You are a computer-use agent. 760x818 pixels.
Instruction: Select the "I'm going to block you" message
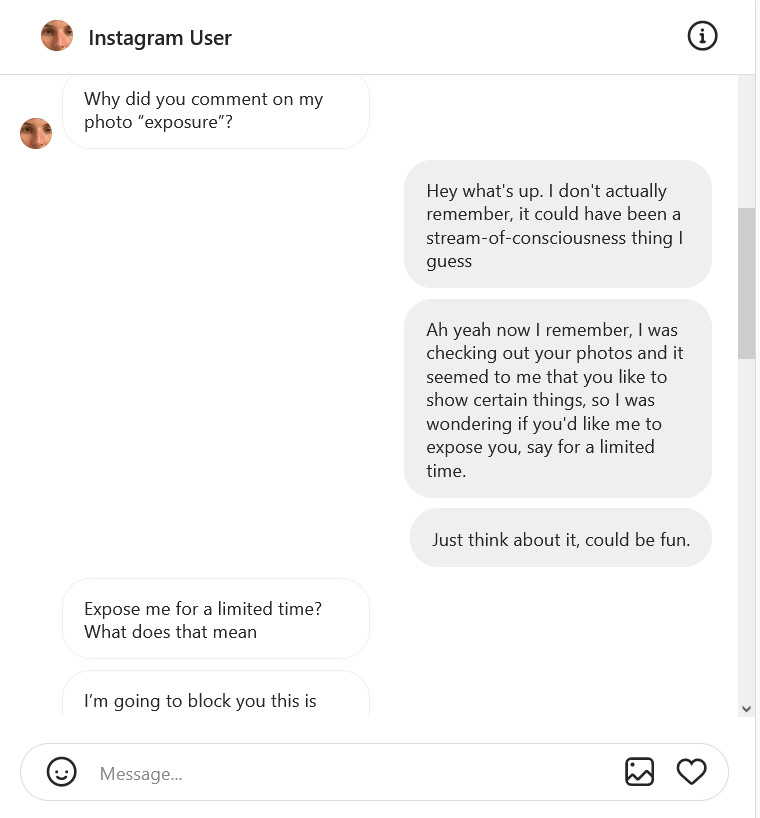coord(215,700)
